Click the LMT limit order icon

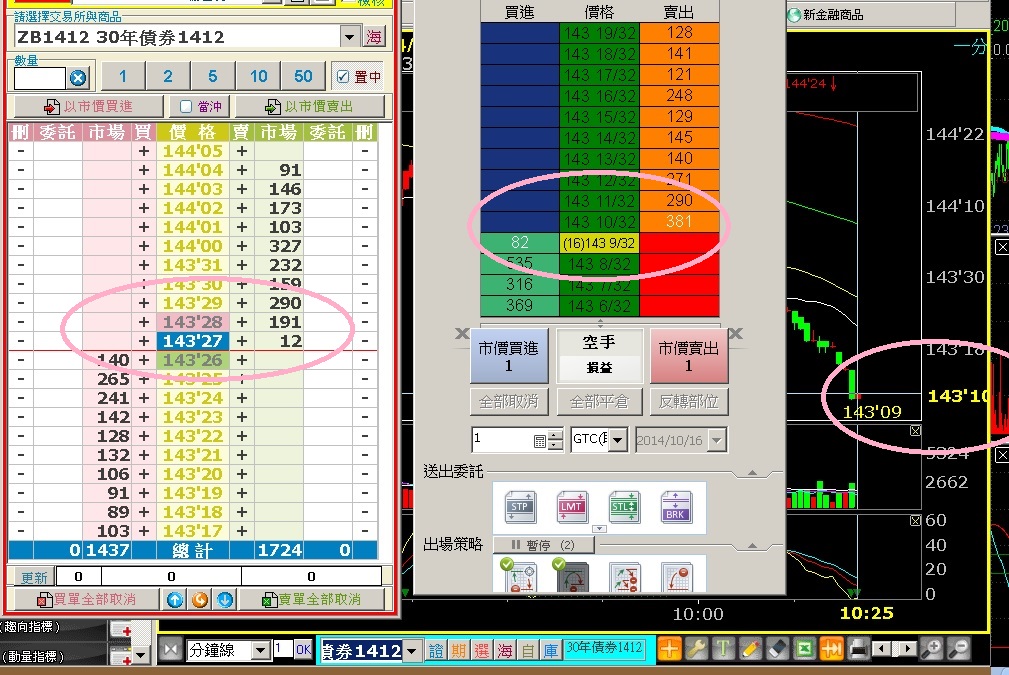tap(571, 507)
